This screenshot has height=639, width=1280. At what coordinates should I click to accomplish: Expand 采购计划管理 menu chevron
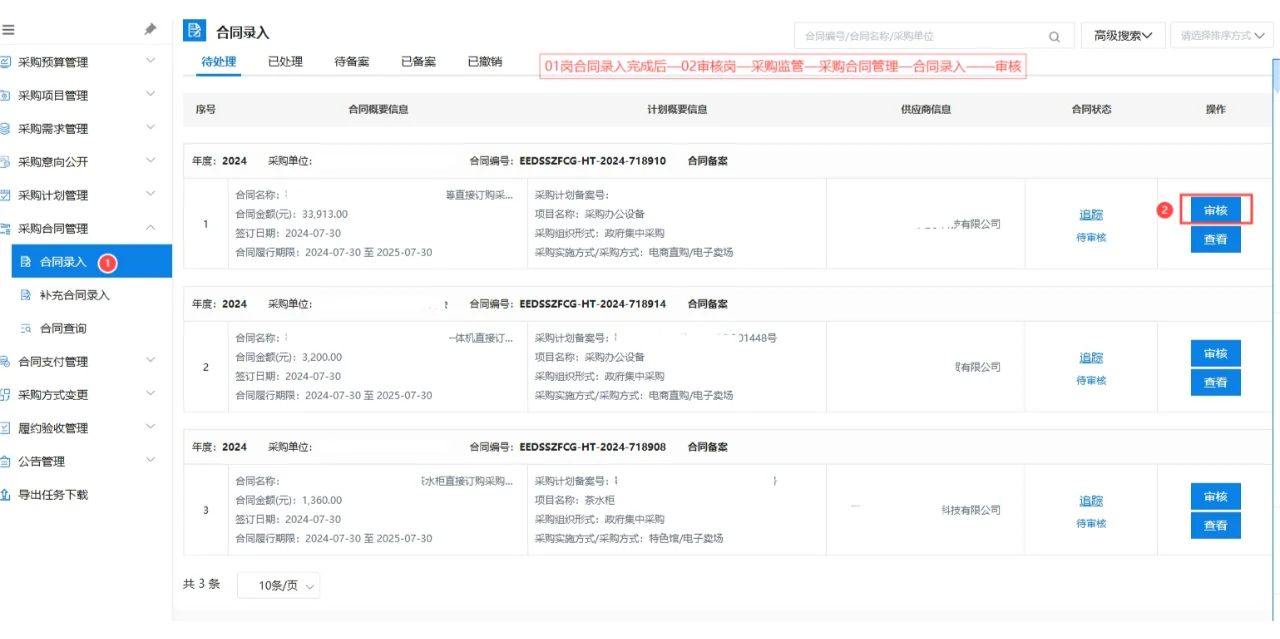(x=151, y=194)
